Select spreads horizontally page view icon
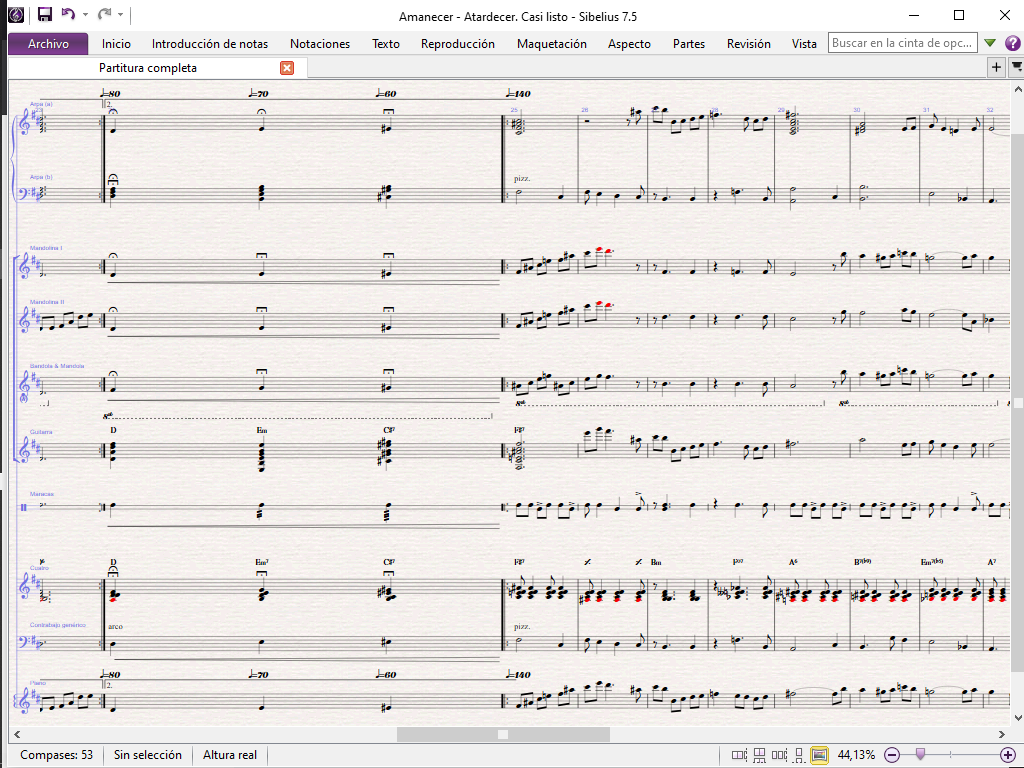The image size is (1024, 768). click(739, 755)
